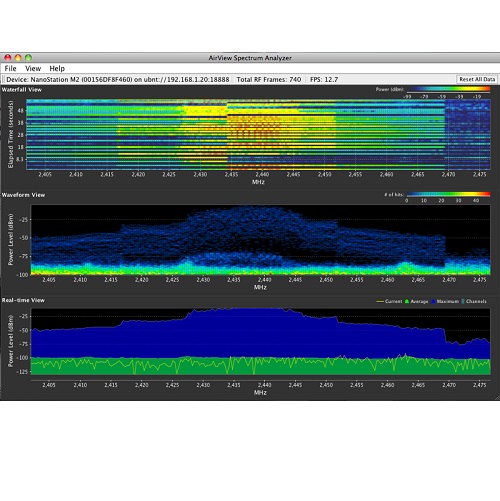Click the yellow minimize window button

[x=18, y=58]
